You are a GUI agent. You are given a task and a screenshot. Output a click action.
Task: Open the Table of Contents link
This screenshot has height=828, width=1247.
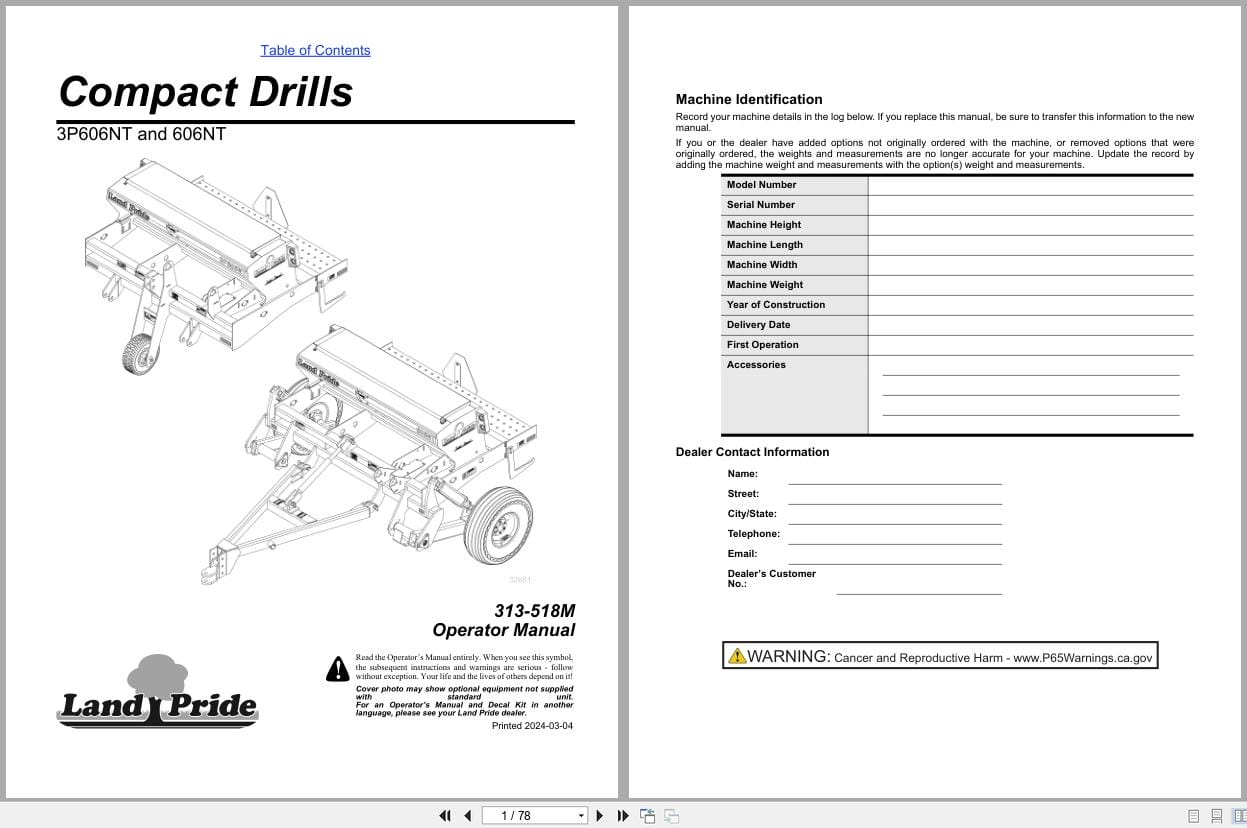coord(315,50)
